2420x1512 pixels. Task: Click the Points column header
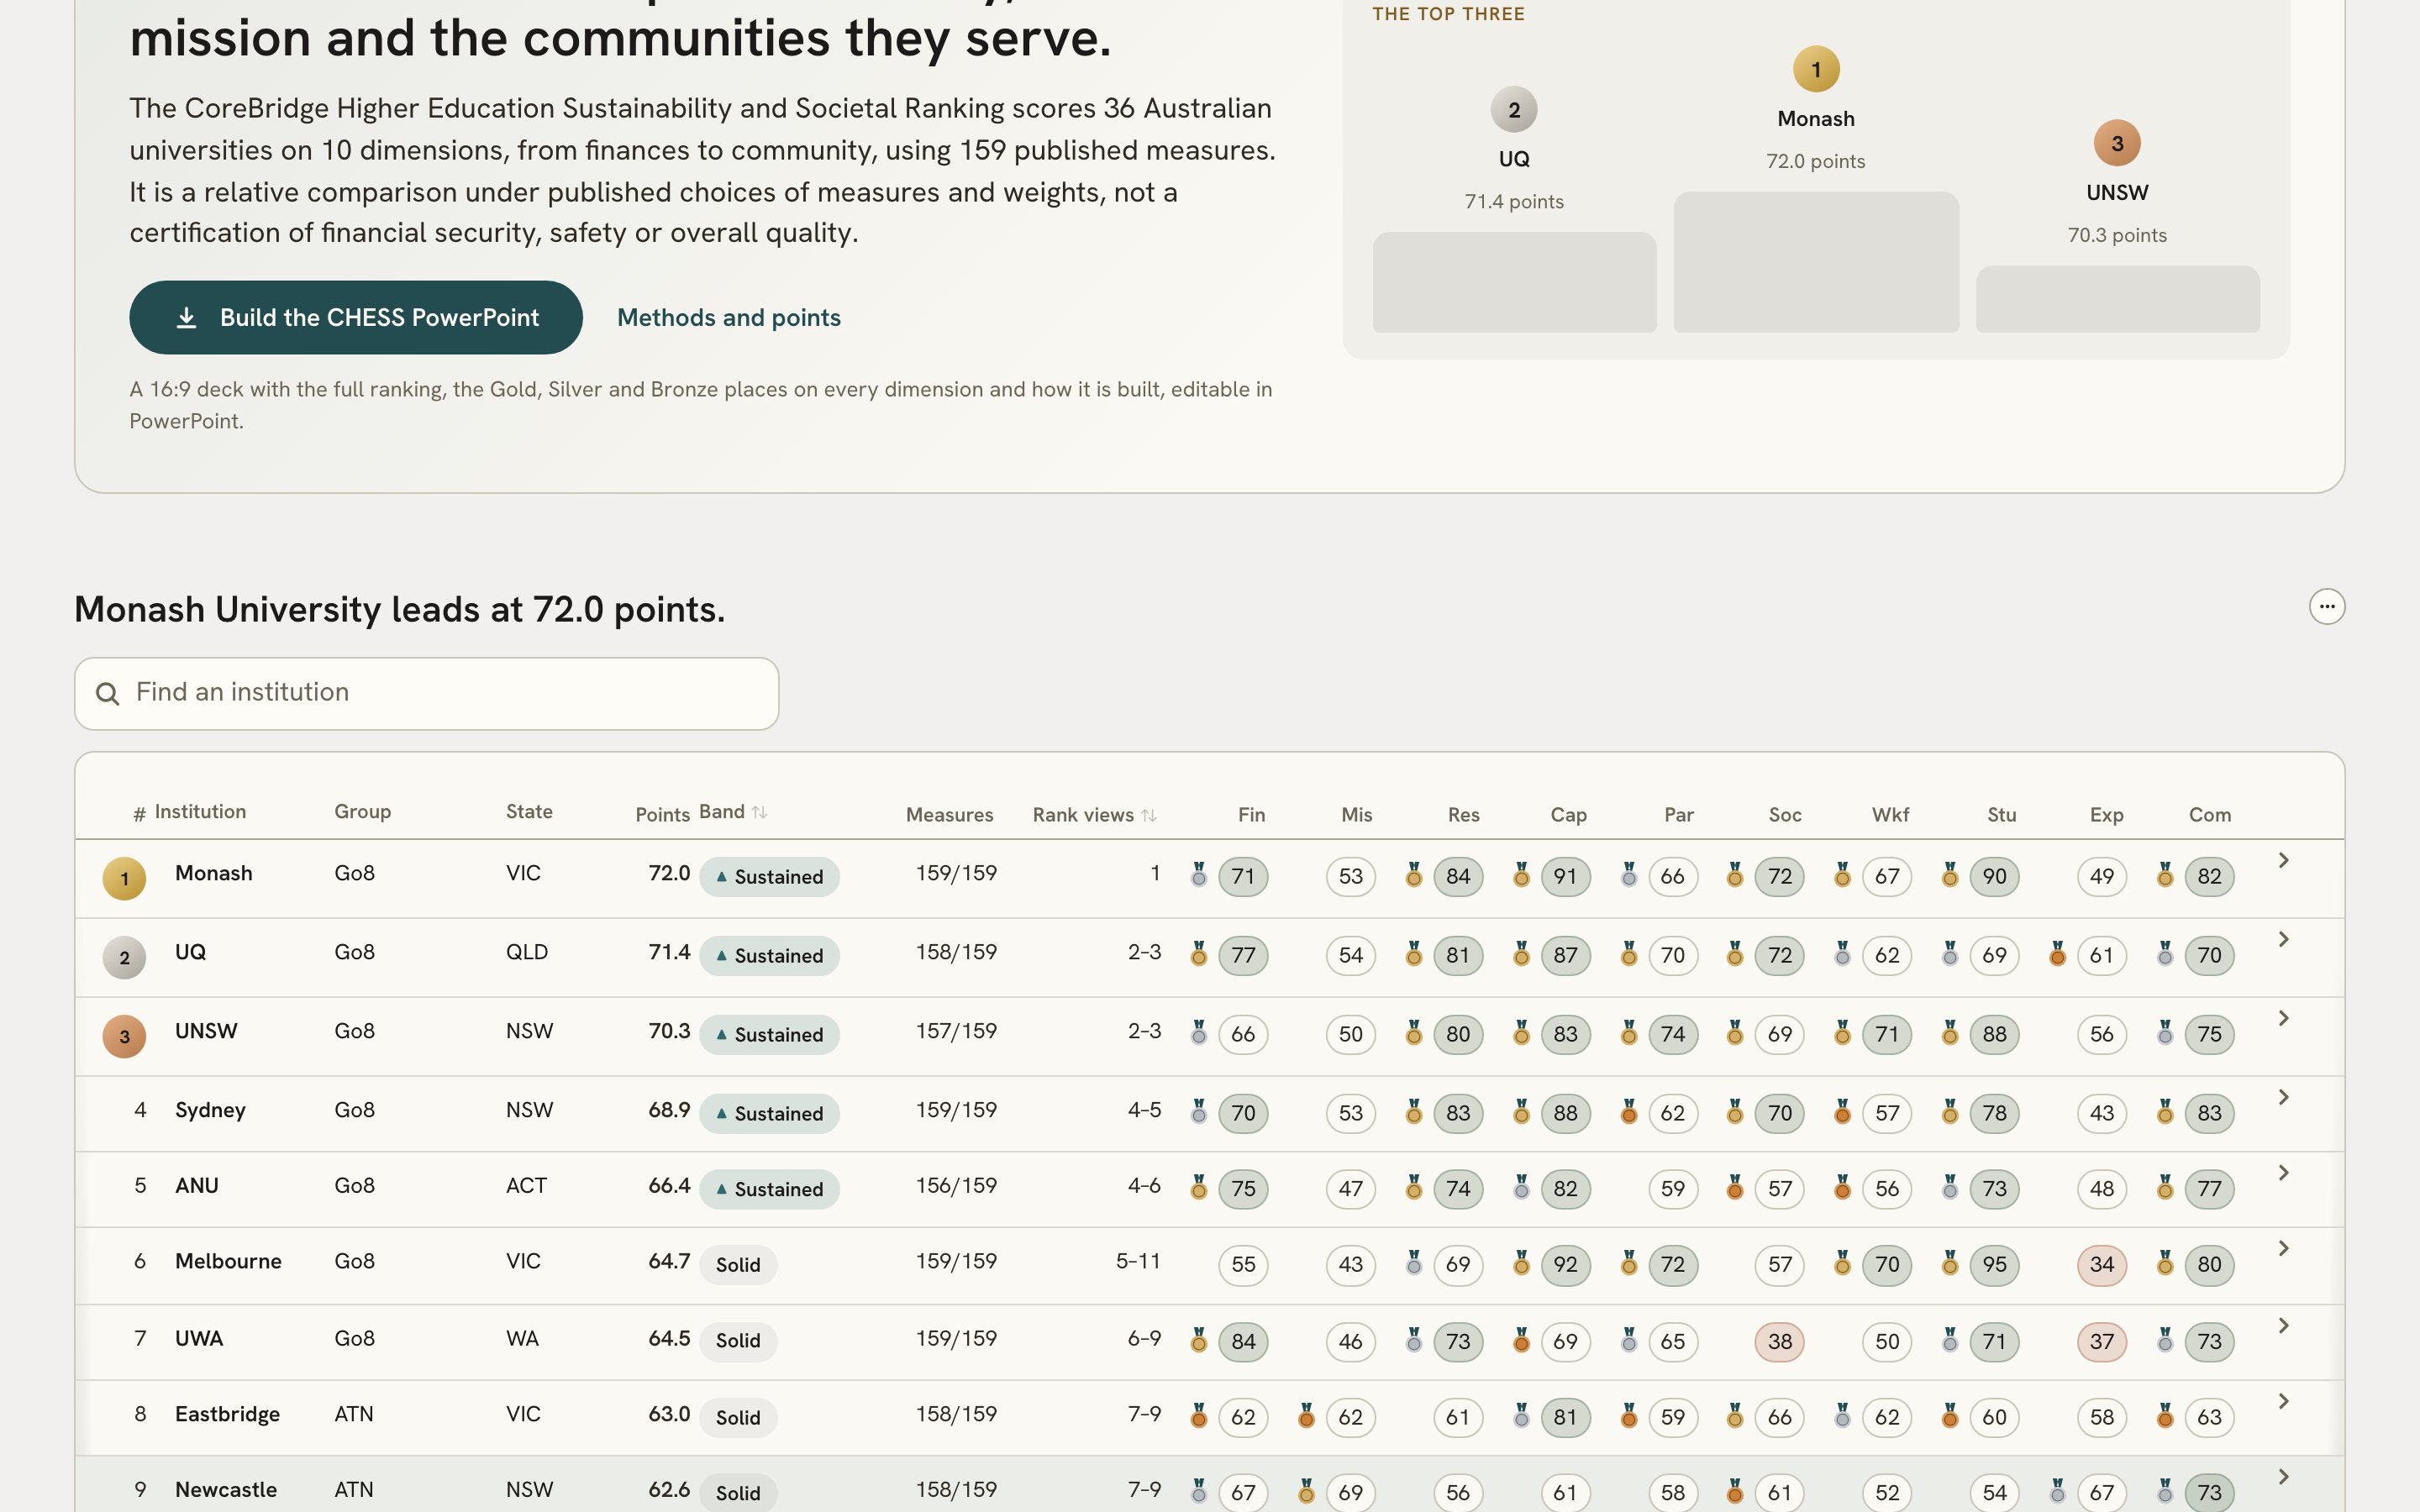662,814
